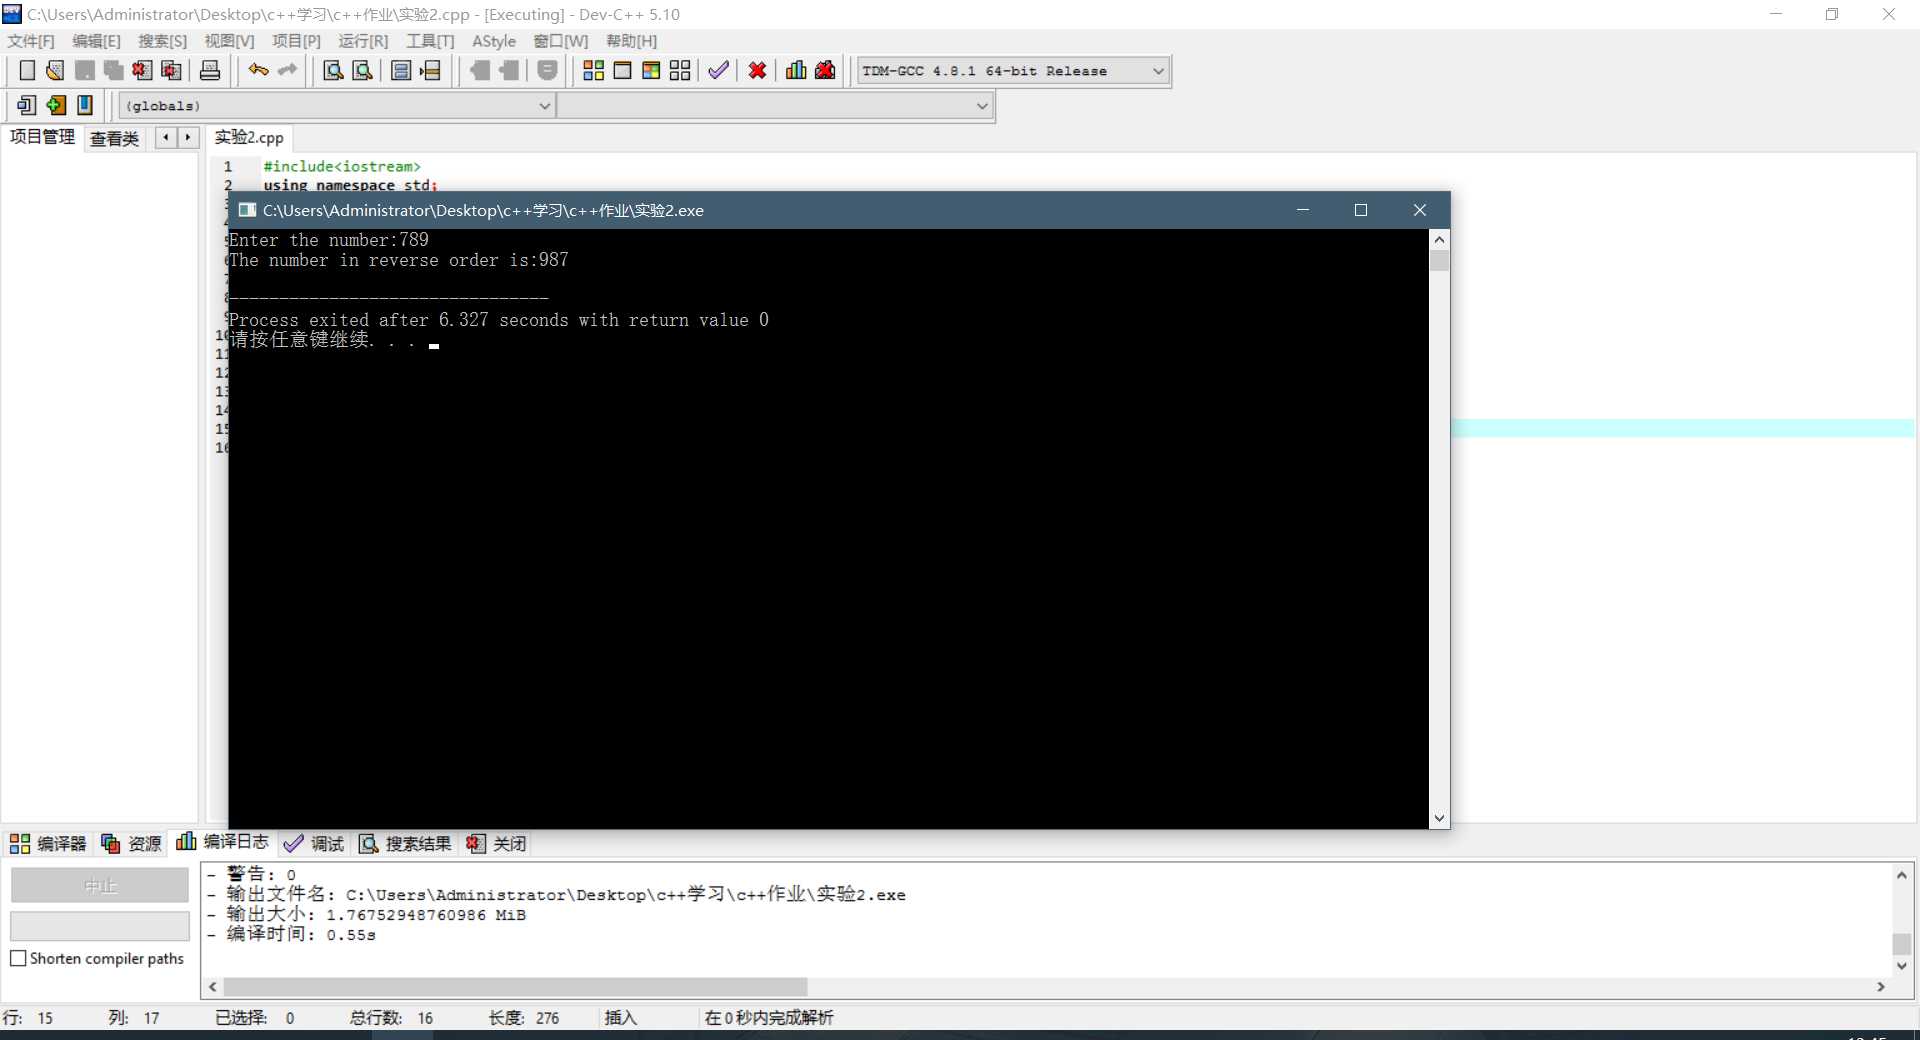
Task: Switch to 编译日志 bottom tab
Action: 222,842
